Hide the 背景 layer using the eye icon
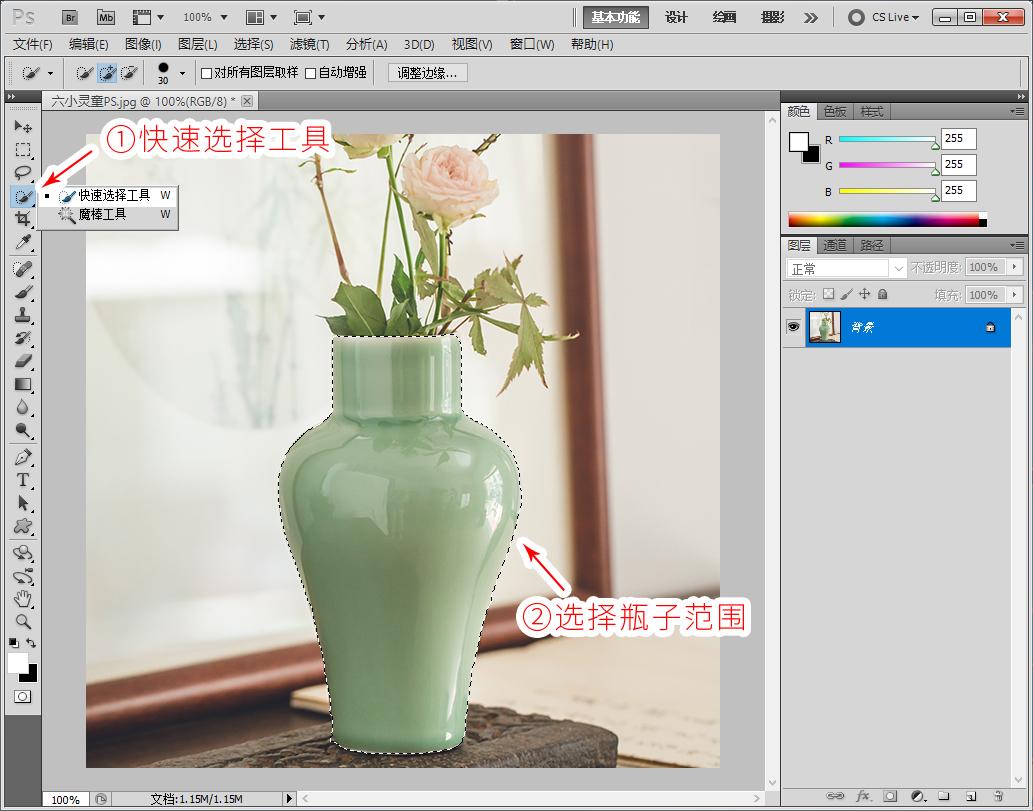Viewport: 1033px width, 811px height. pyautogui.click(x=793, y=327)
